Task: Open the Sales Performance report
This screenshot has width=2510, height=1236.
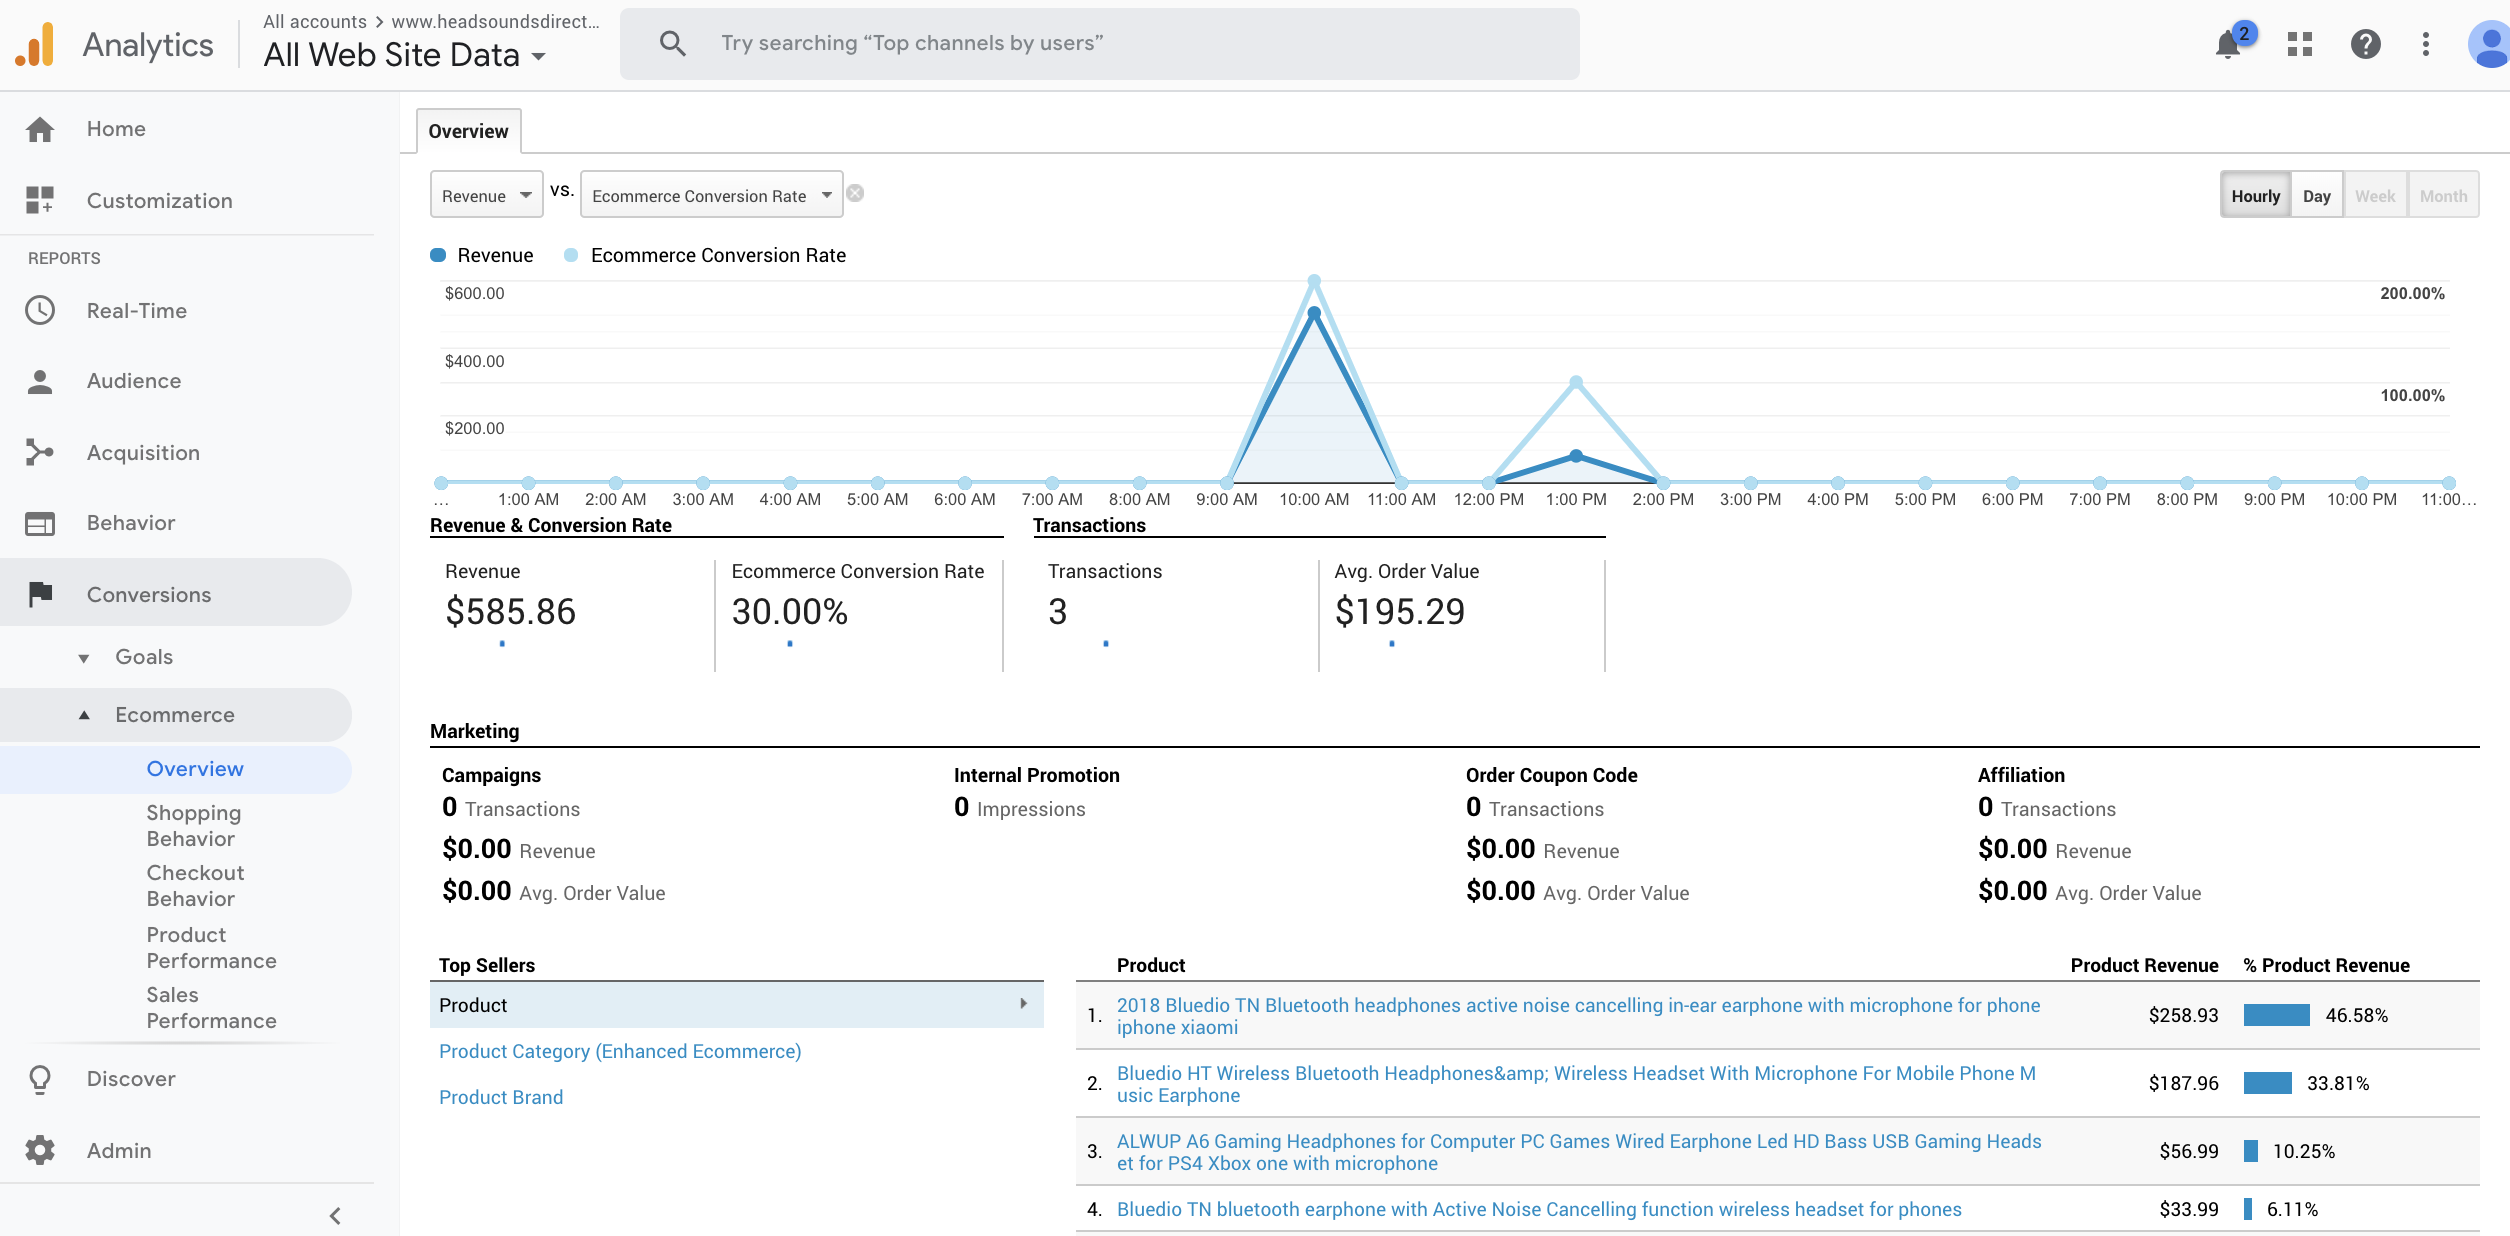Action: (211, 1007)
